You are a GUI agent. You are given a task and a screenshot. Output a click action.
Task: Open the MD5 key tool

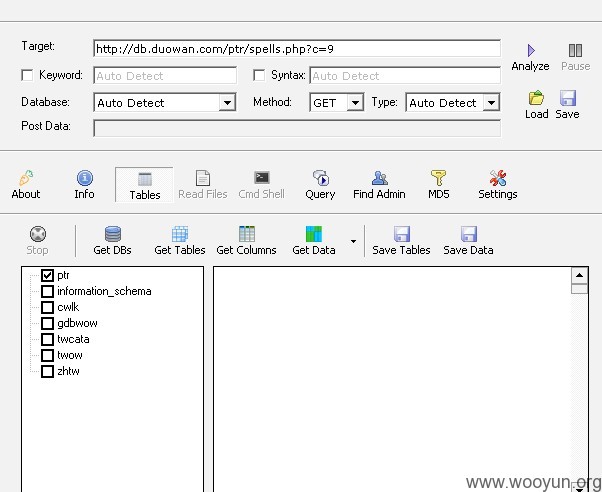pyautogui.click(x=438, y=185)
